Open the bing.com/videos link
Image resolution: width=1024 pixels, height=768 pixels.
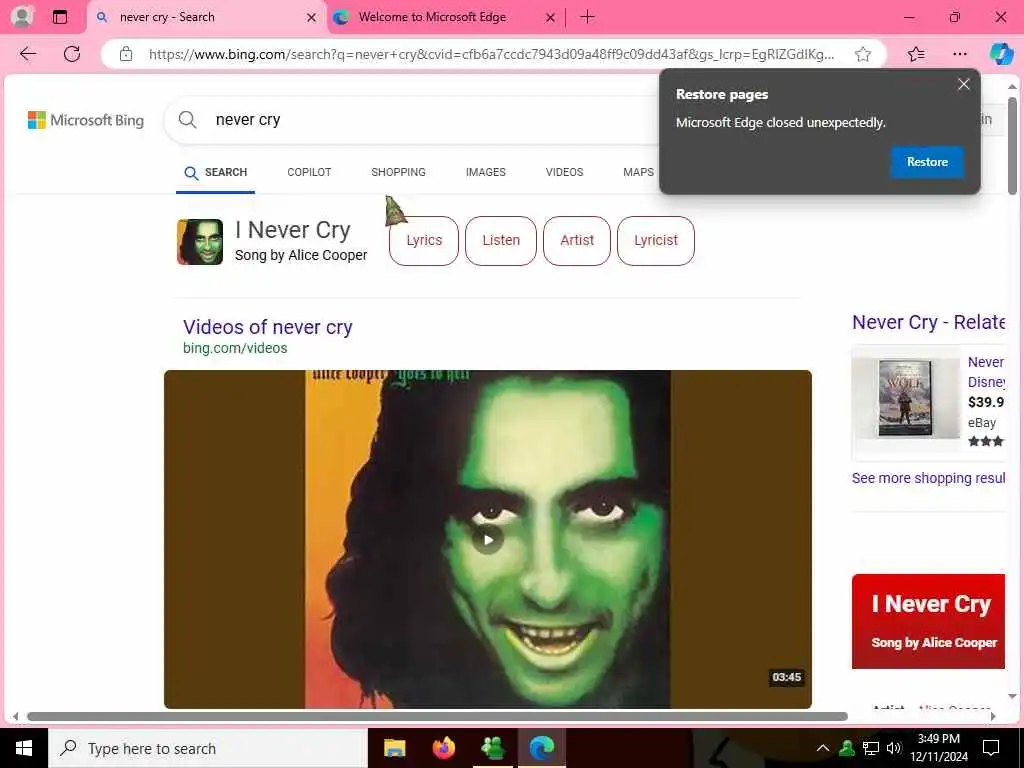(x=235, y=348)
